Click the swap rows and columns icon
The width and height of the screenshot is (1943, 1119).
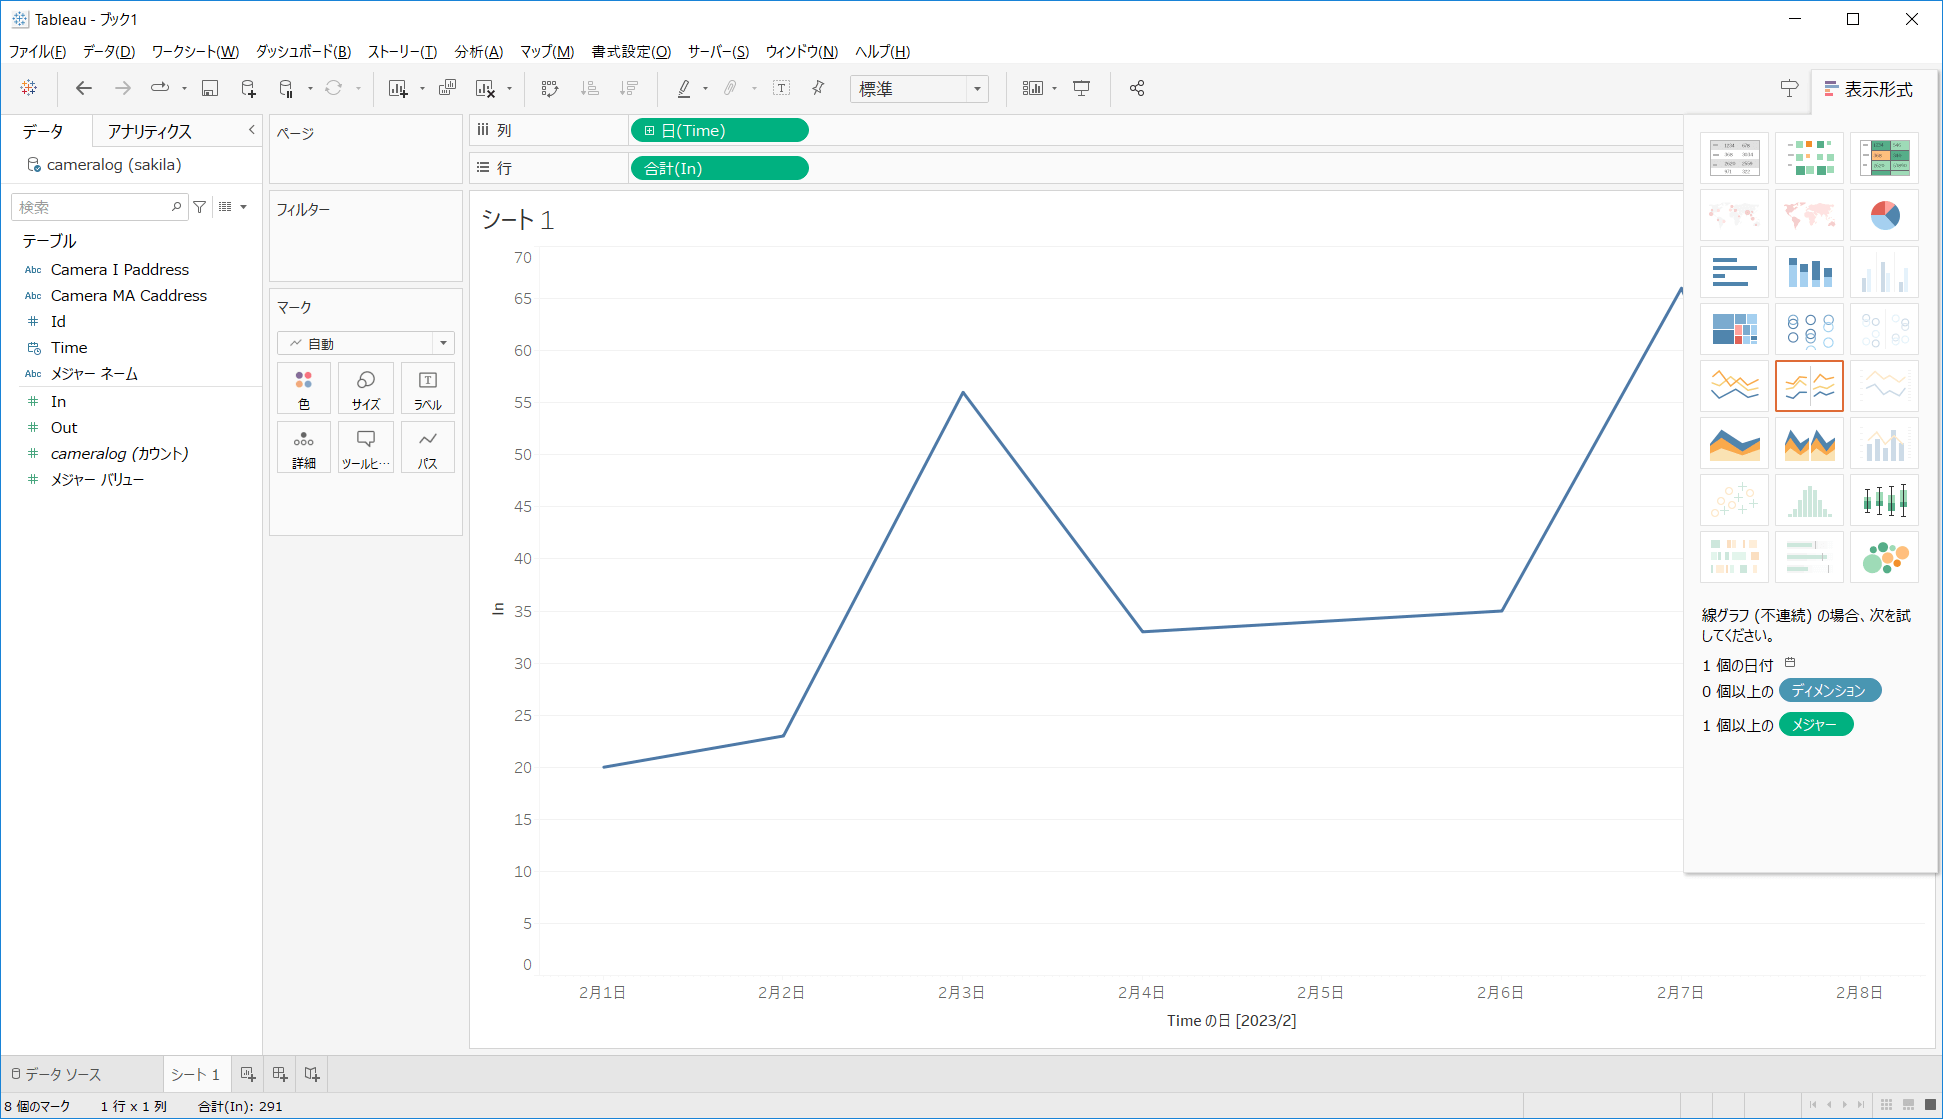[x=550, y=89]
